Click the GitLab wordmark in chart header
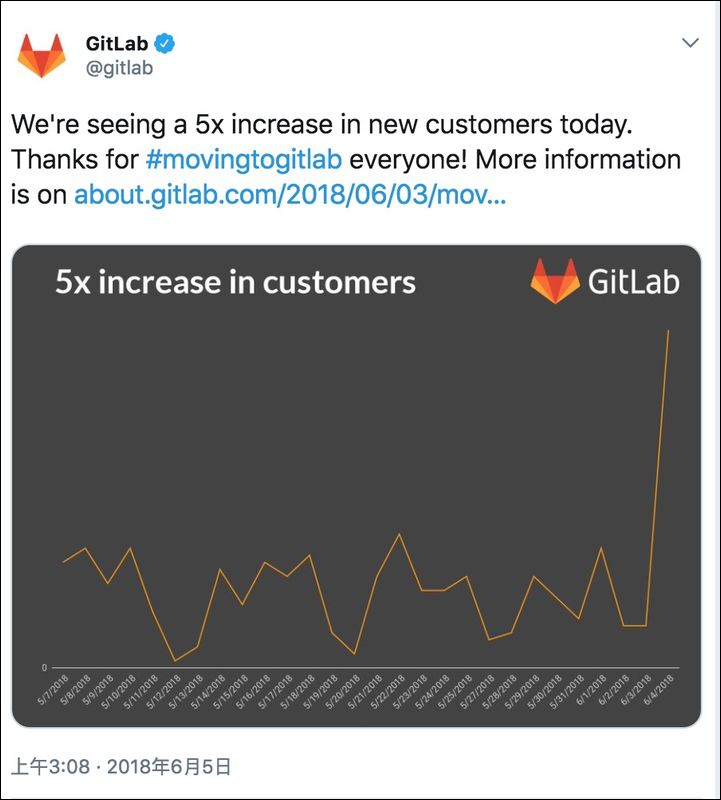 tap(634, 282)
